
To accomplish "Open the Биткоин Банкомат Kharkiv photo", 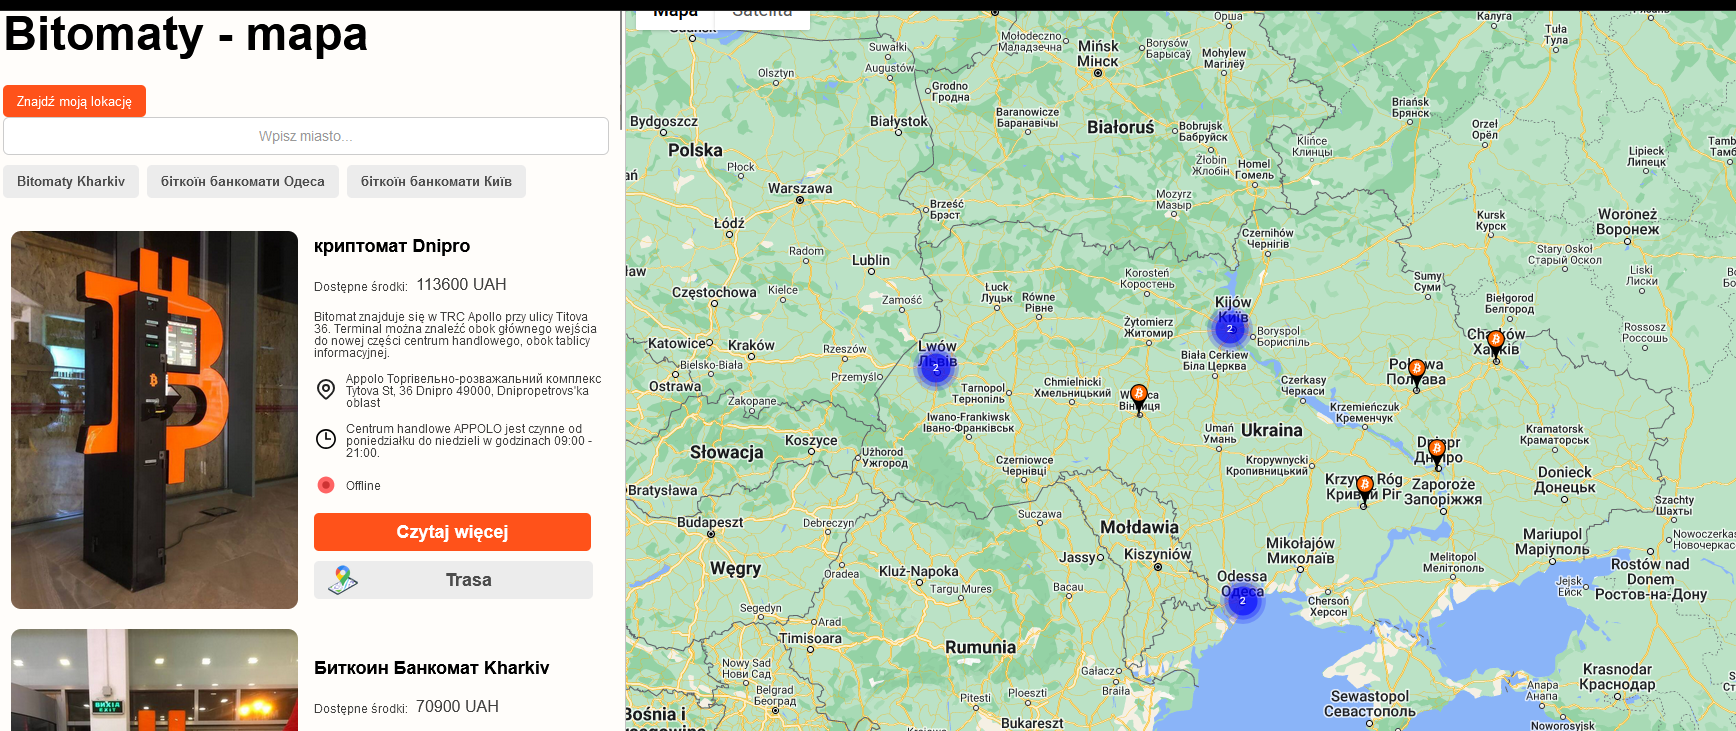I will [155, 680].
